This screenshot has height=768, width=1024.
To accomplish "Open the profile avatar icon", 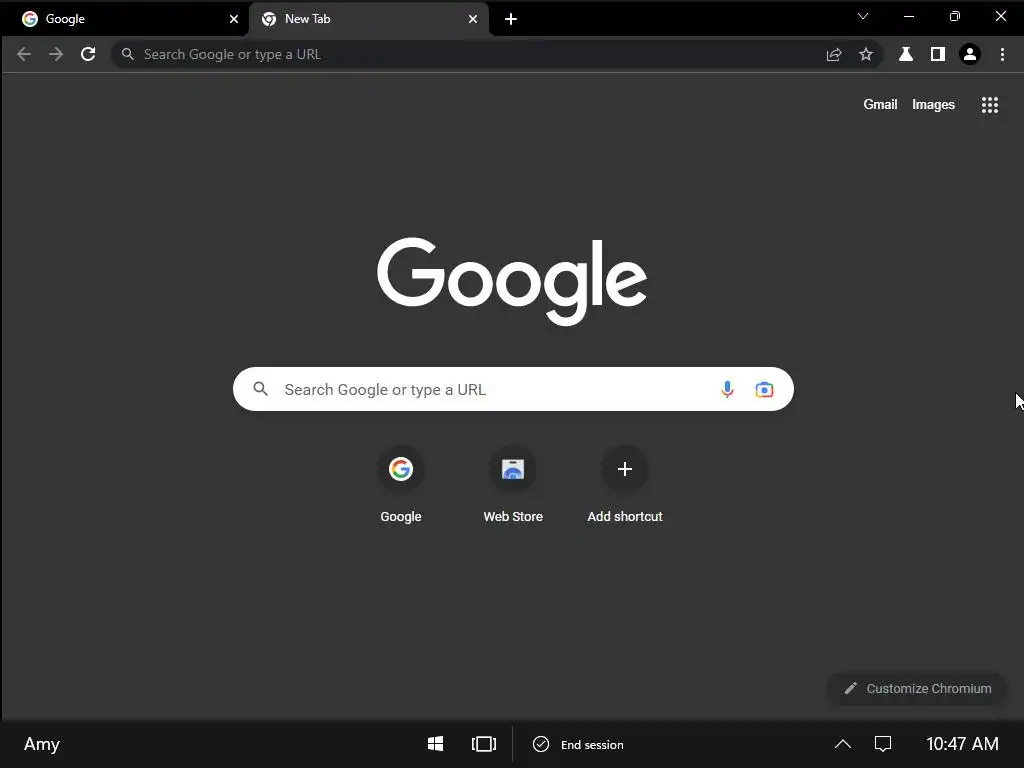I will point(970,54).
